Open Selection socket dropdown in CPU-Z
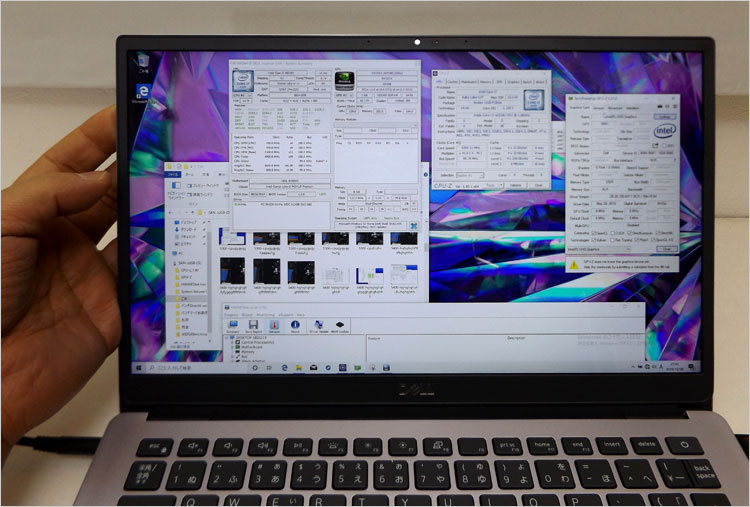This screenshot has width=750, height=507. point(470,175)
